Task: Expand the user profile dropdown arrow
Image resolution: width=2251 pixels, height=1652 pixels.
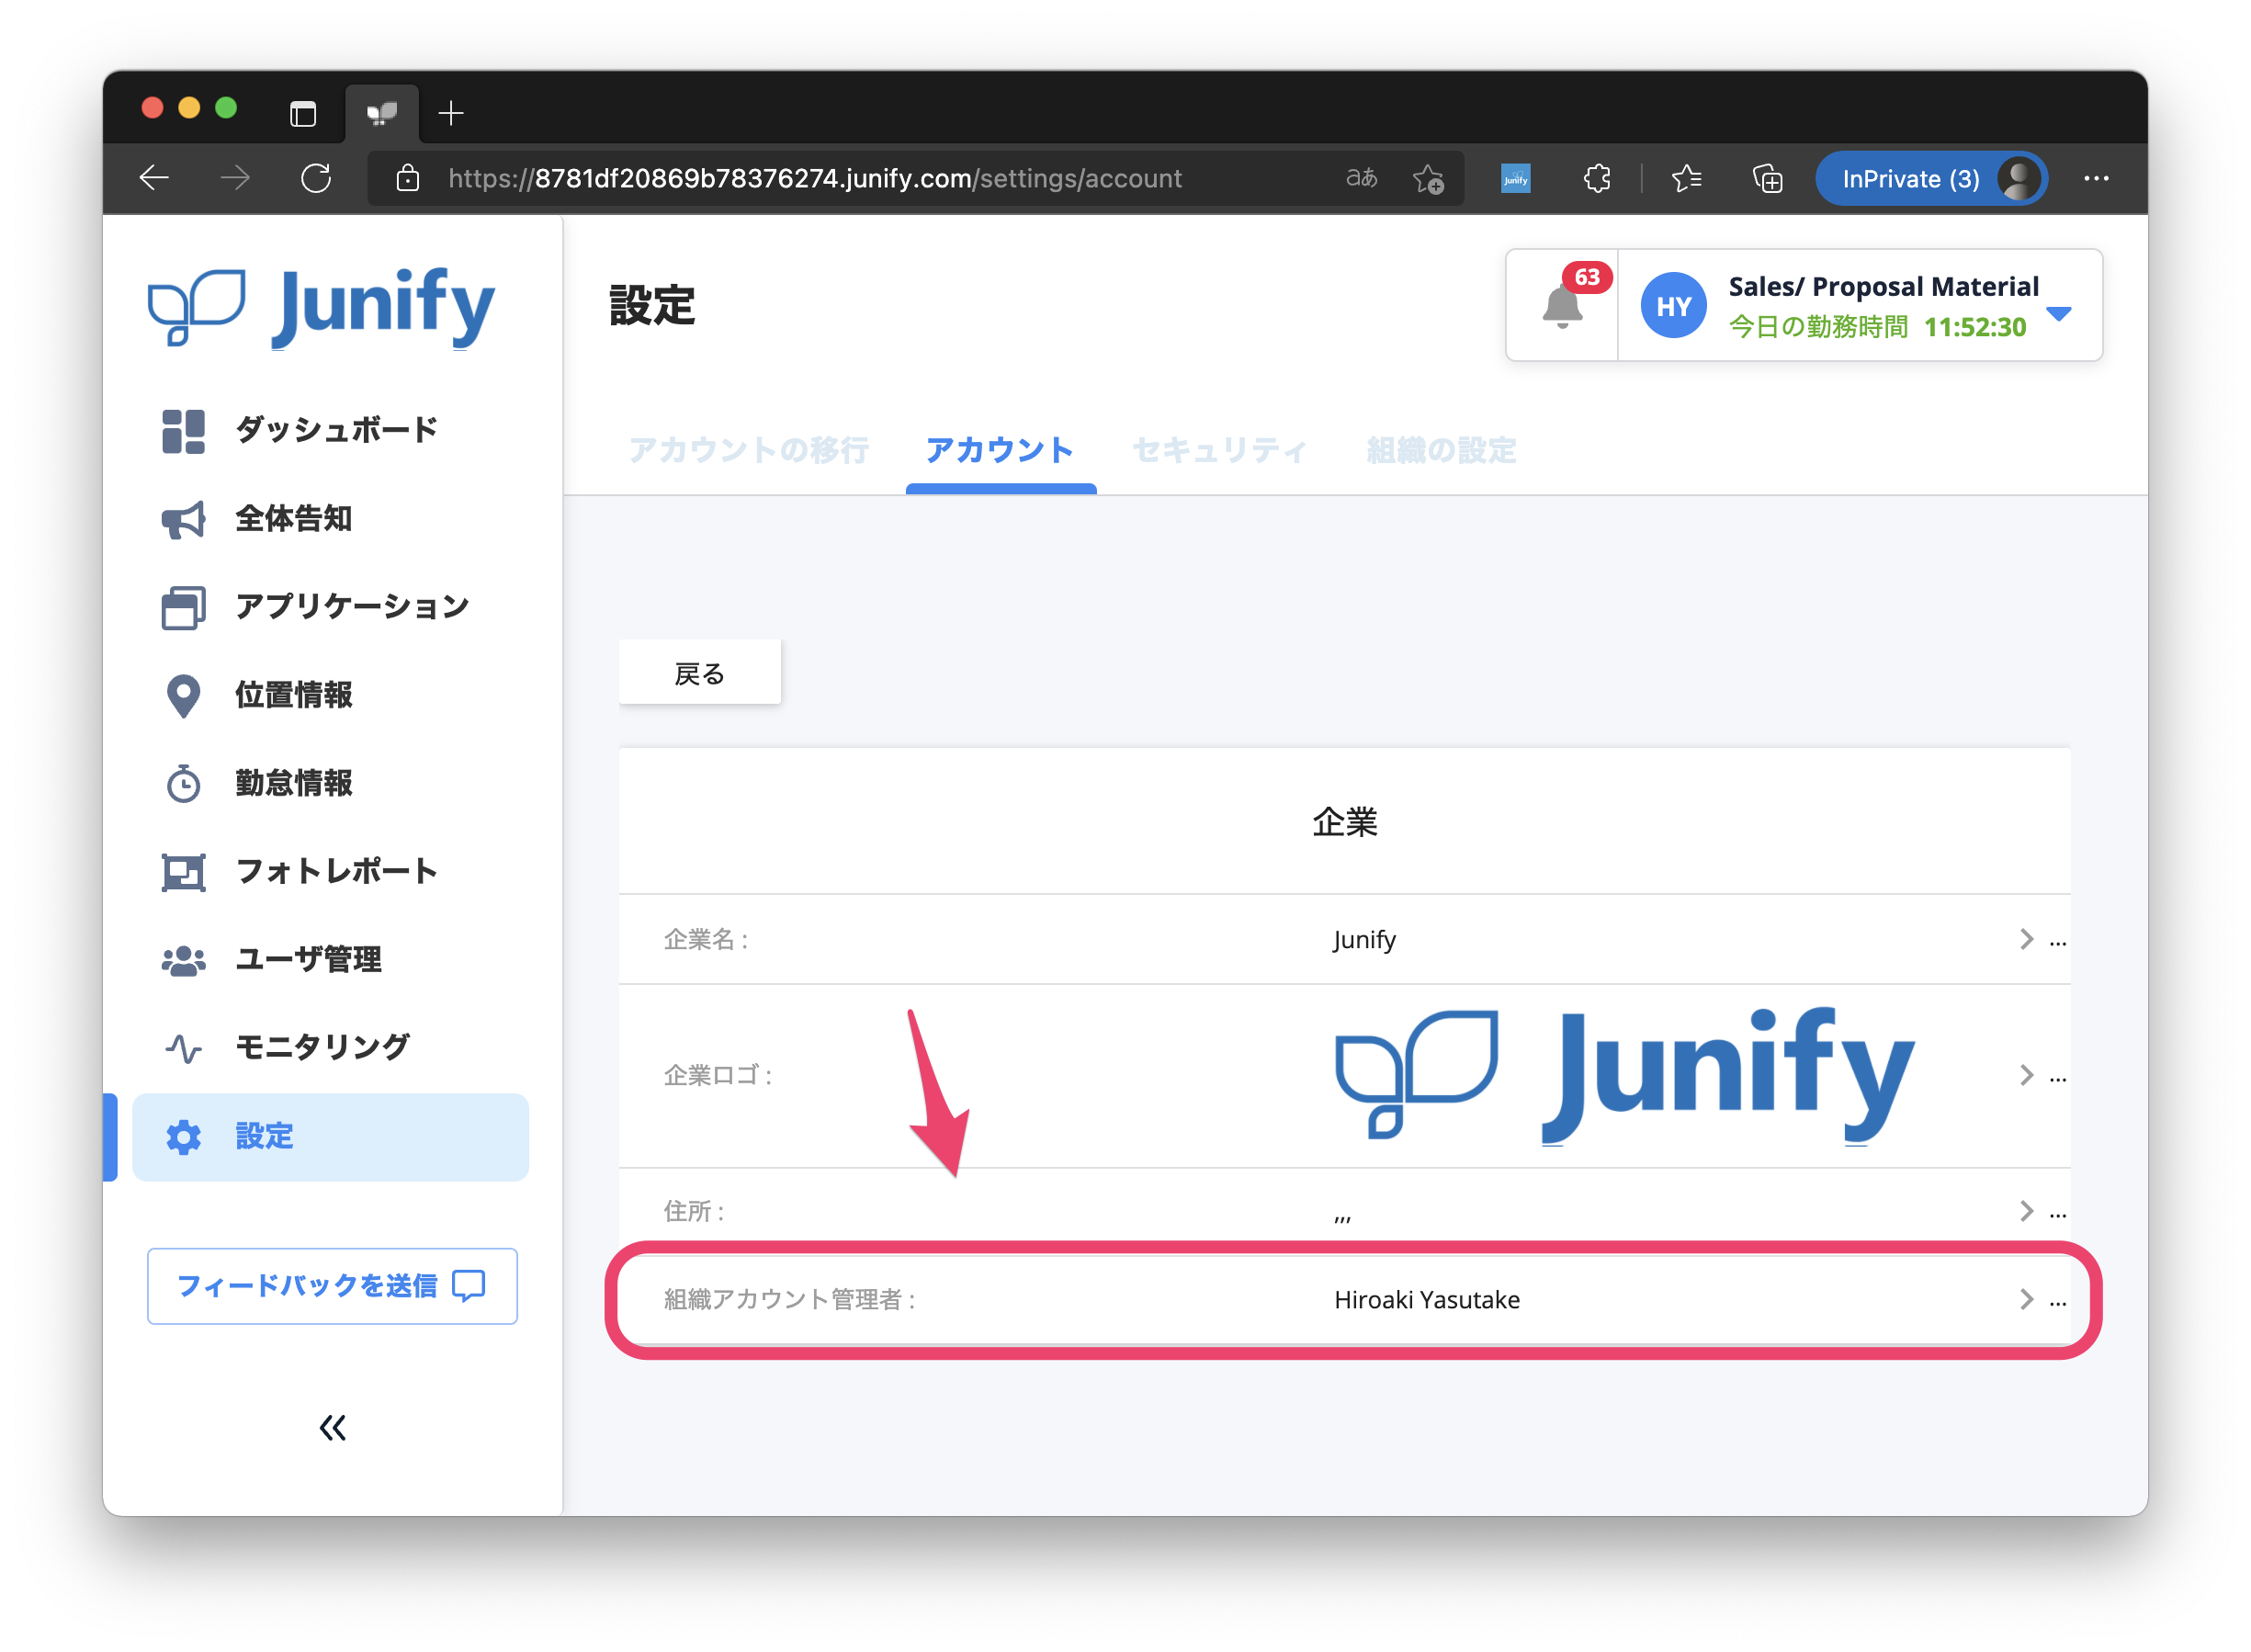Action: click(x=2059, y=314)
